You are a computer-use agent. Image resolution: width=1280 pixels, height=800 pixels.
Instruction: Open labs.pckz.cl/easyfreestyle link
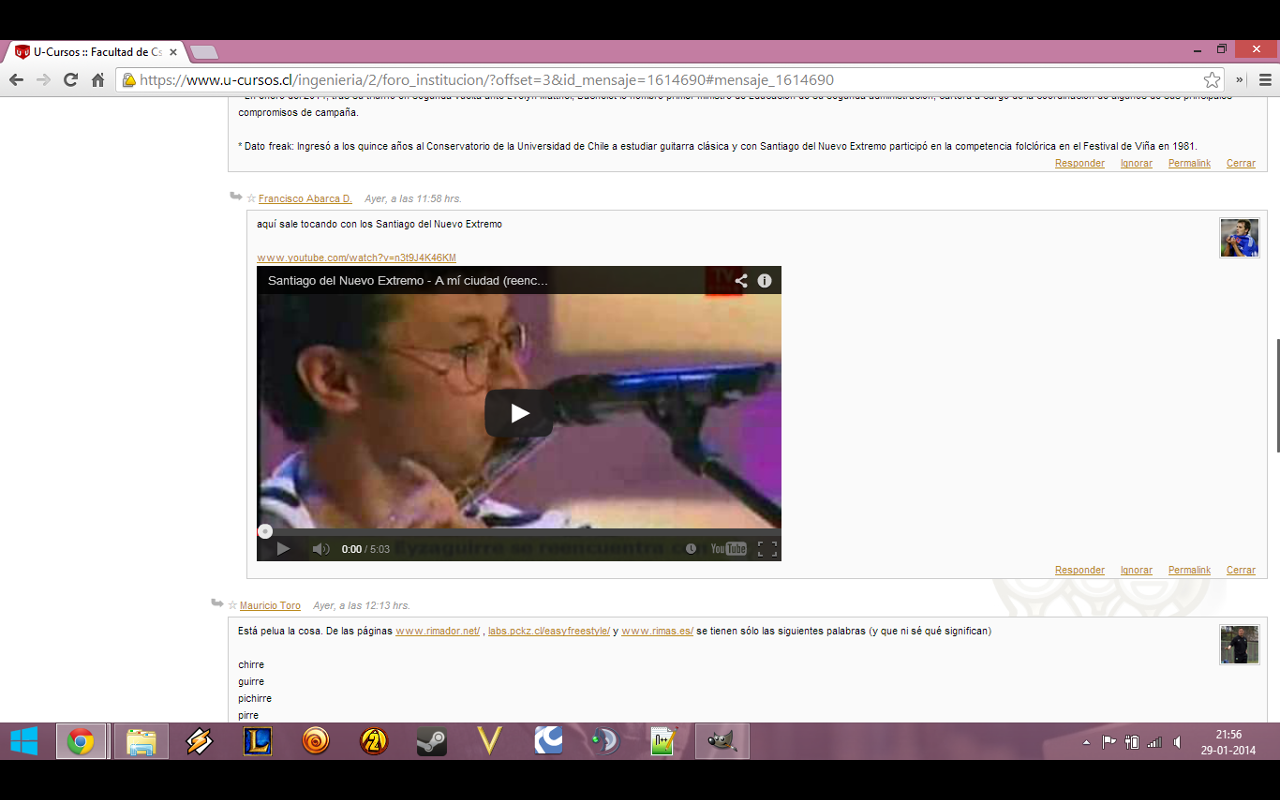point(549,631)
